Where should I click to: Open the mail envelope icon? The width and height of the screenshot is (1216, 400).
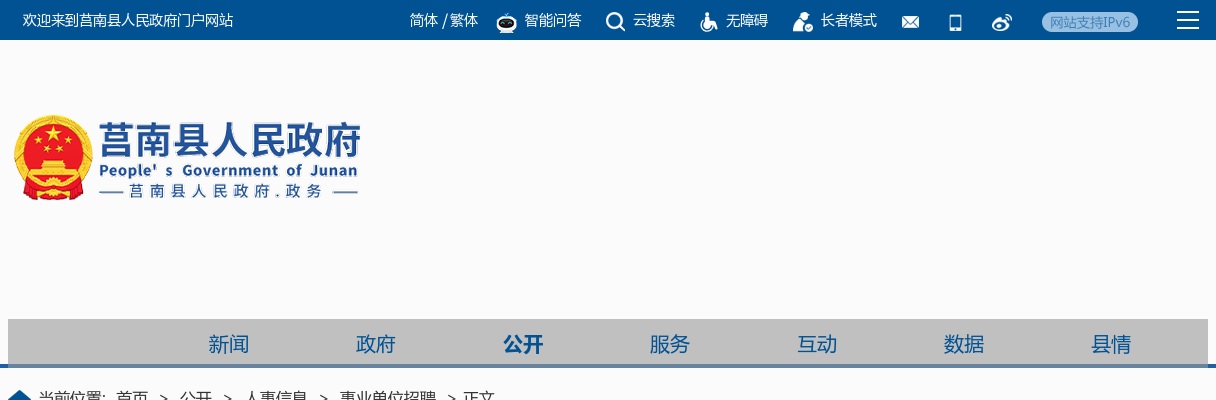[910, 22]
